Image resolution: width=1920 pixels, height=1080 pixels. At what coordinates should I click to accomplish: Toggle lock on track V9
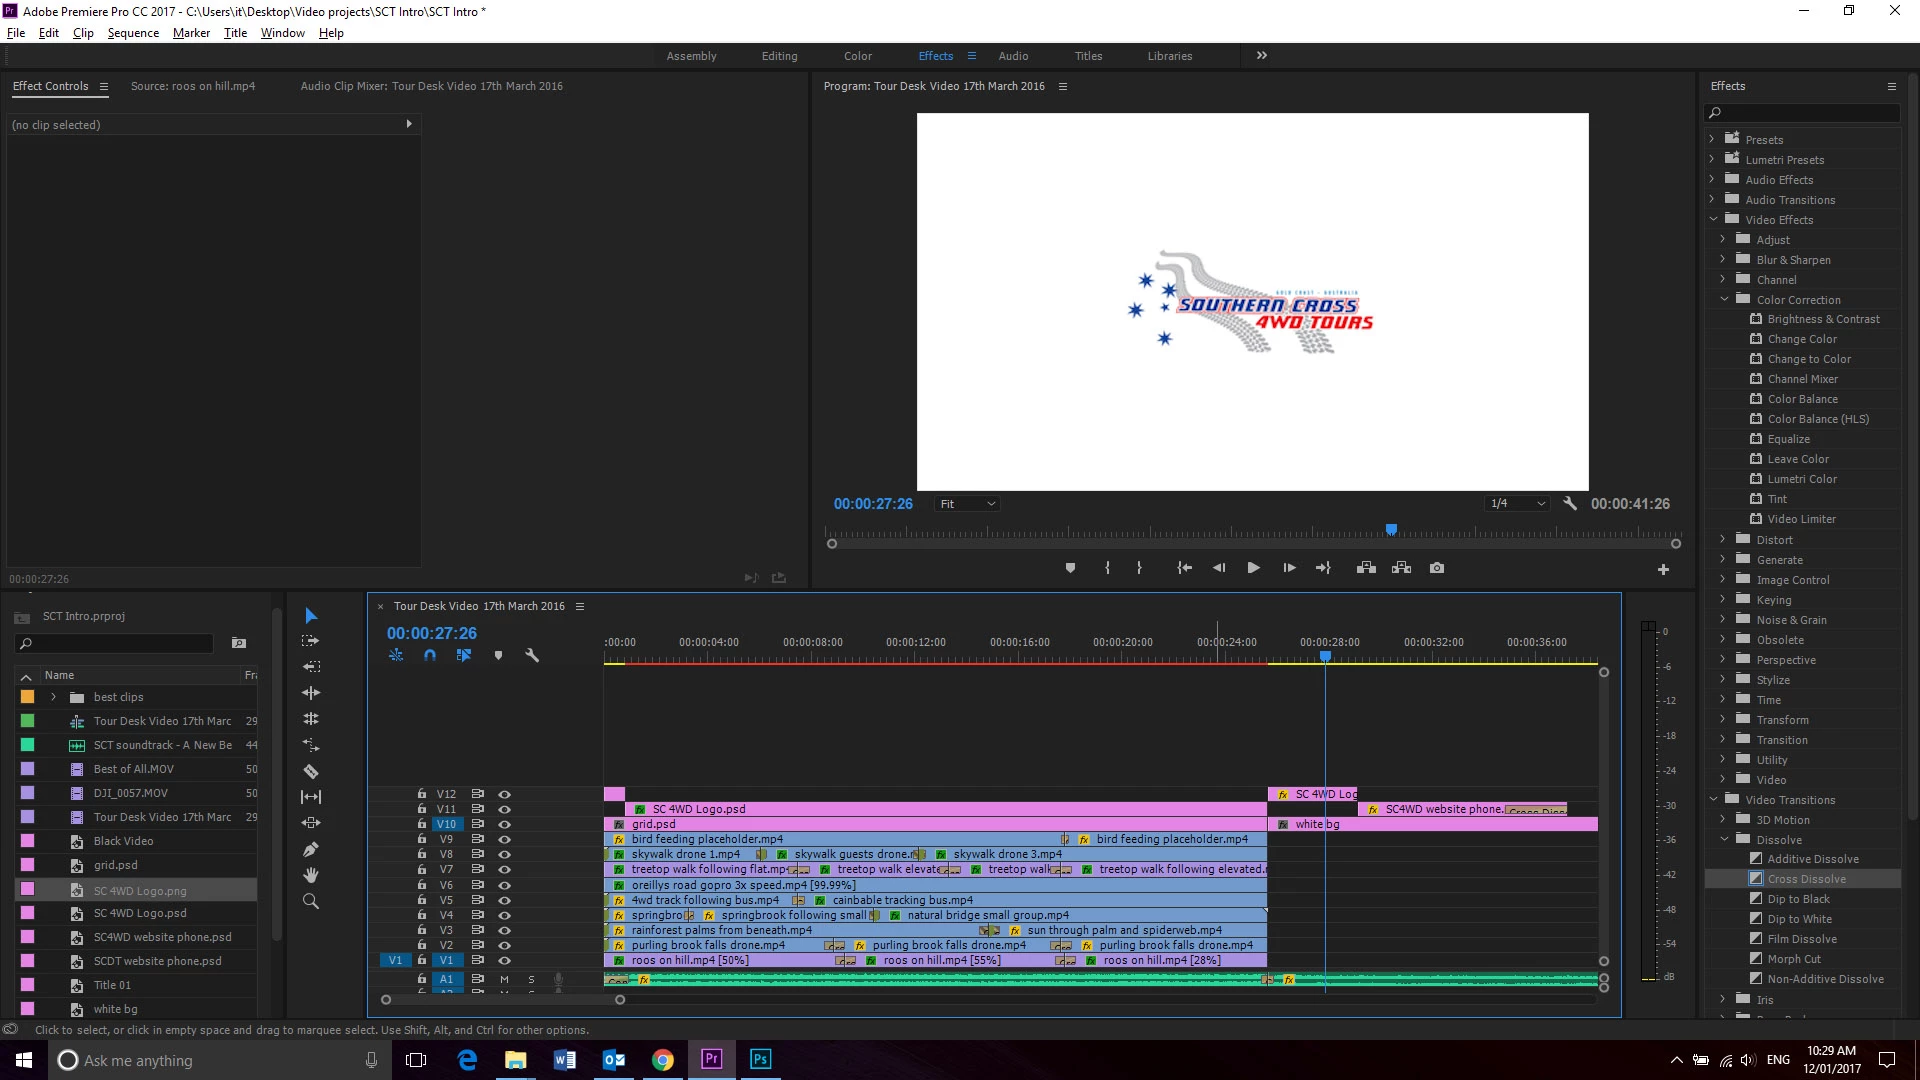[x=422, y=839]
